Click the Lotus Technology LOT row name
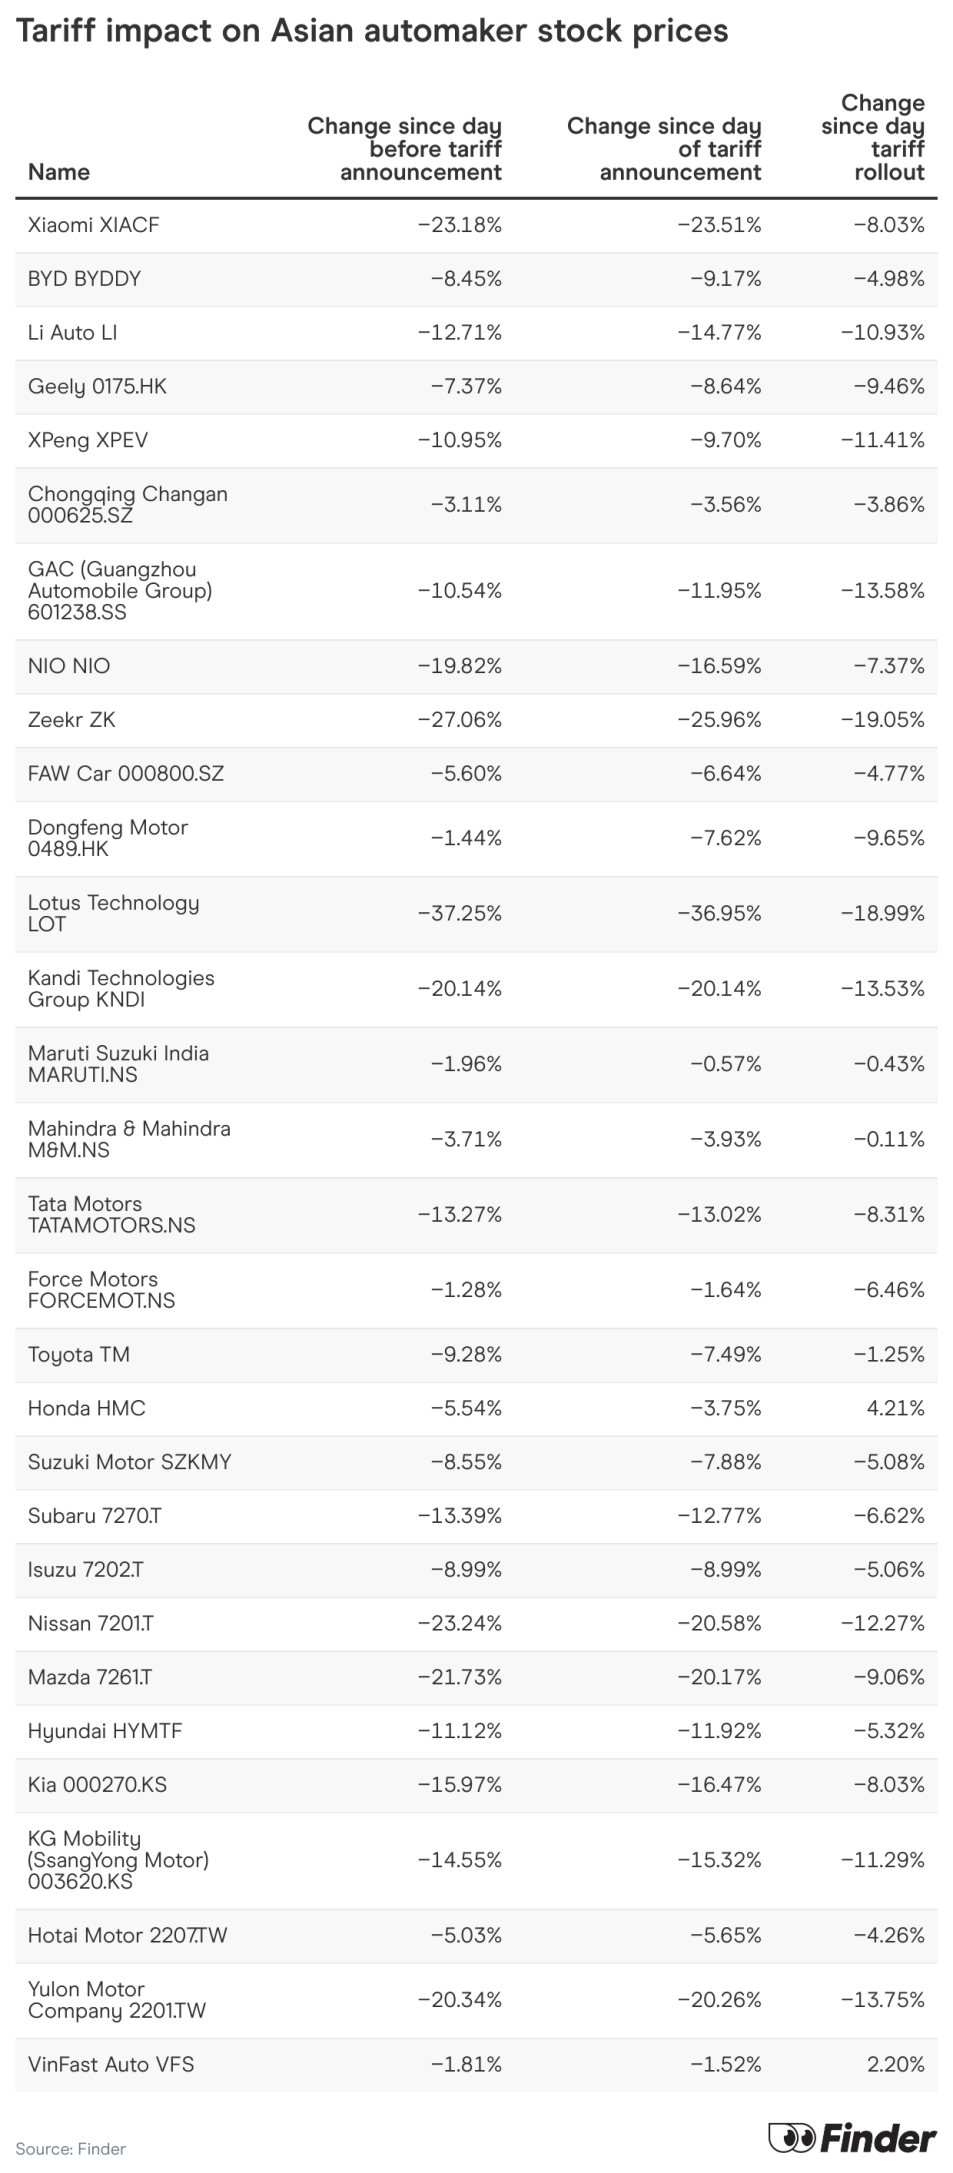The width and height of the screenshot is (953, 2173). click(113, 913)
